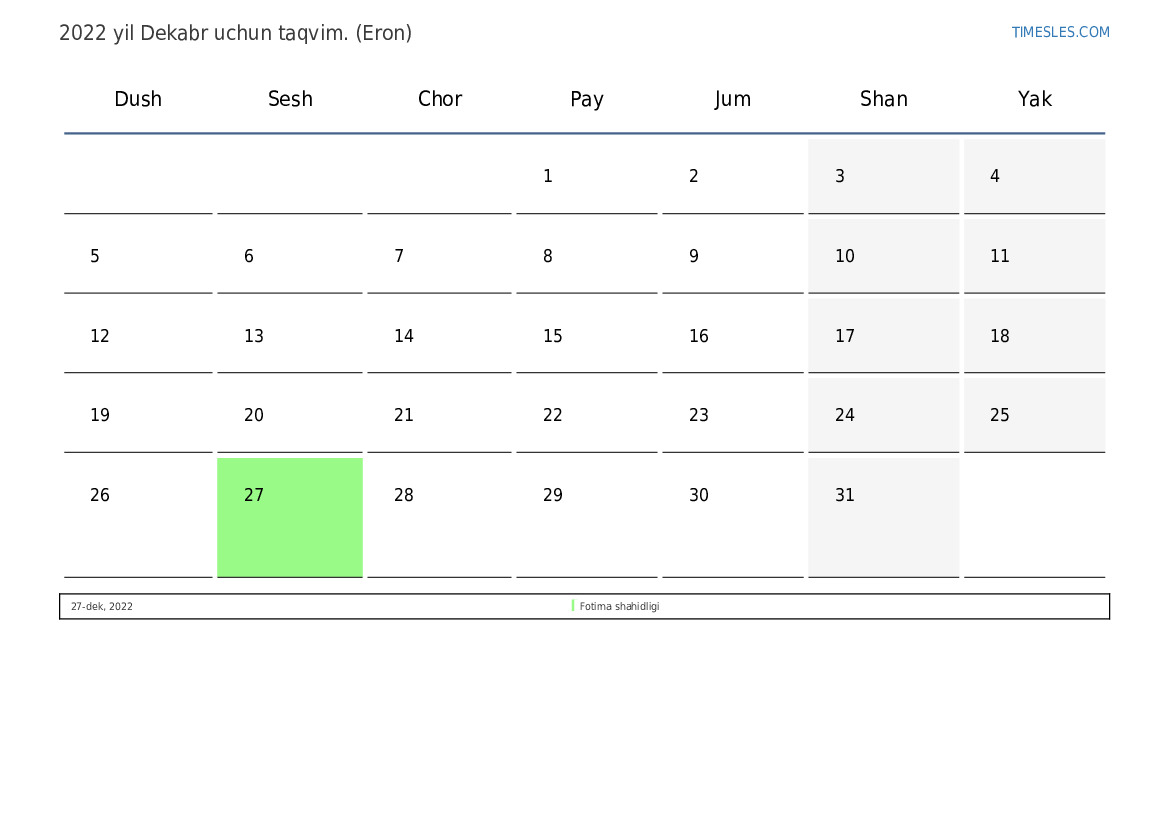Click date 31 on the calendar
This screenshot has height=827, width=1169.
(845, 495)
